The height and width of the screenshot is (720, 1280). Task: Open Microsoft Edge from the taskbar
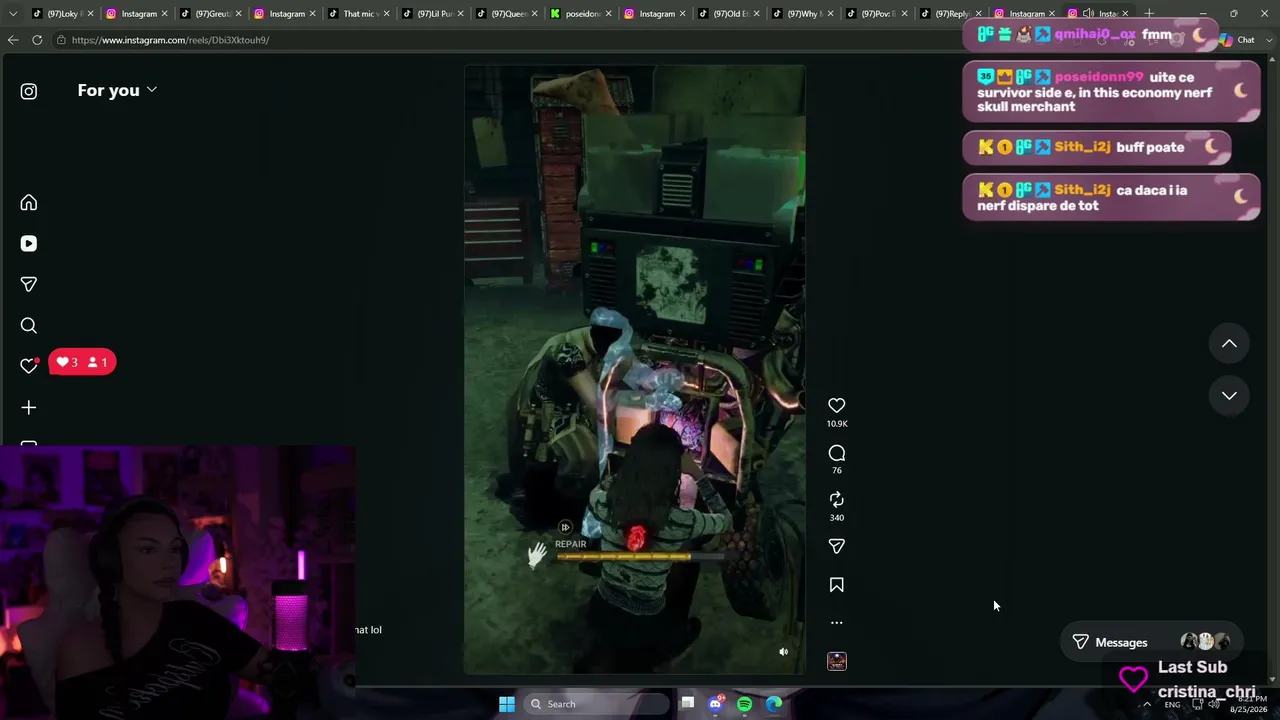(774, 704)
